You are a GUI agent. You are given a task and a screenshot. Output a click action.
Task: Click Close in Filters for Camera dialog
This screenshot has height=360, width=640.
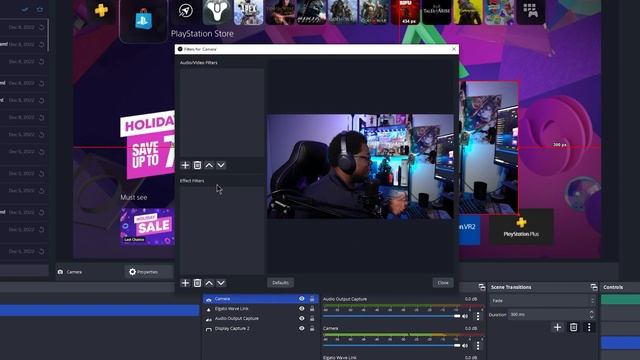(443, 282)
